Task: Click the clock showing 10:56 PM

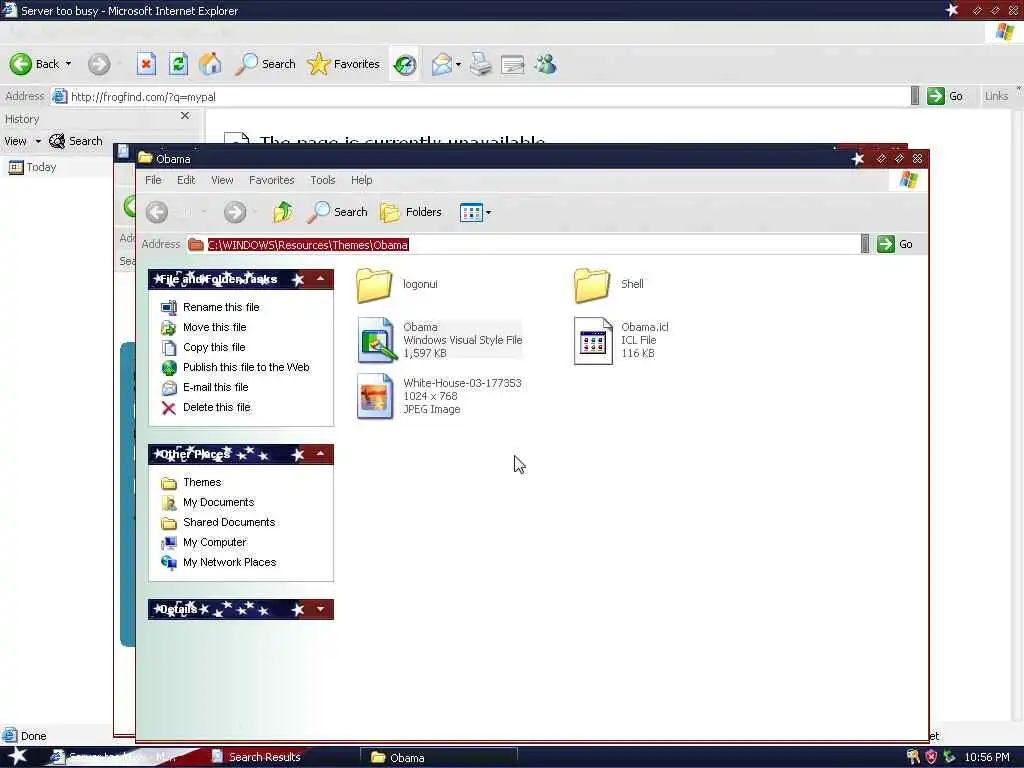Action: click(987, 758)
